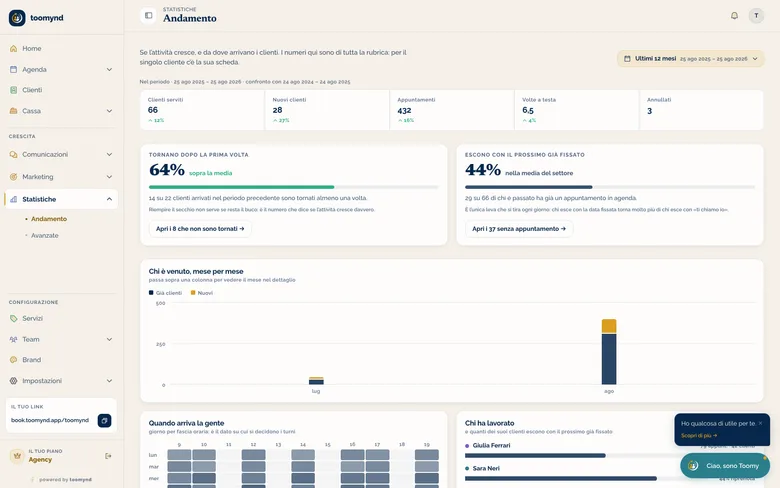
Task: Open the Clienti icon in sidebar
Action: 13,90
